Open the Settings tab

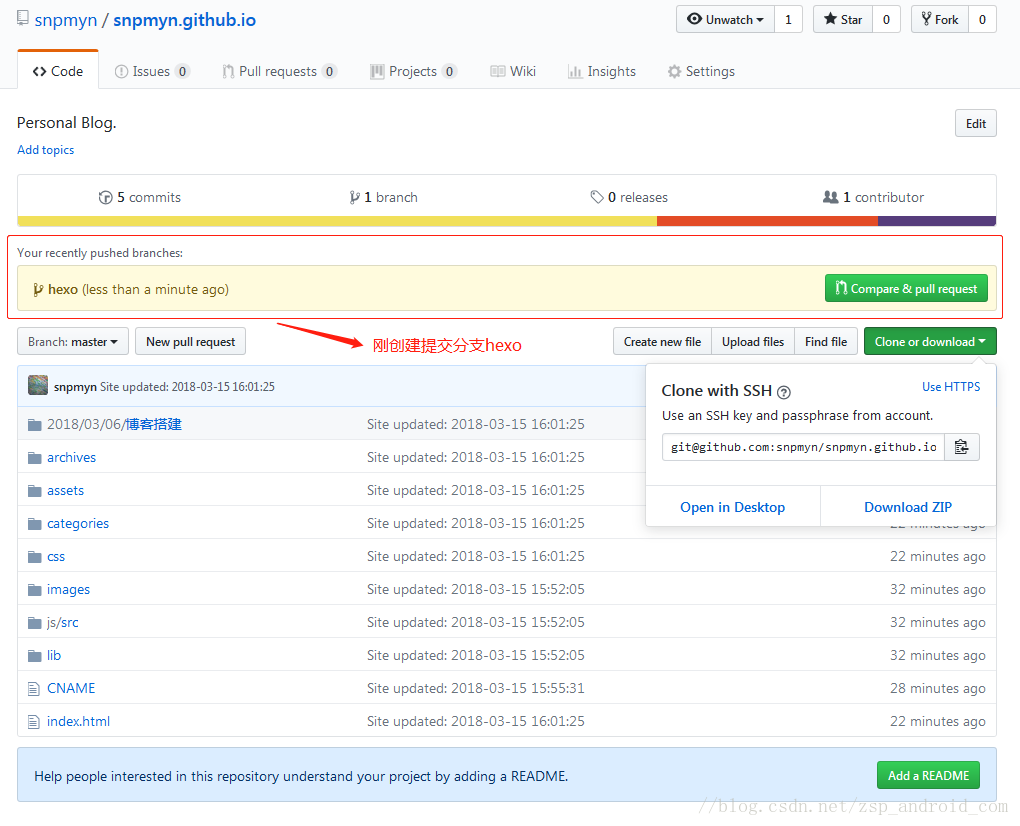pyautogui.click(x=701, y=72)
